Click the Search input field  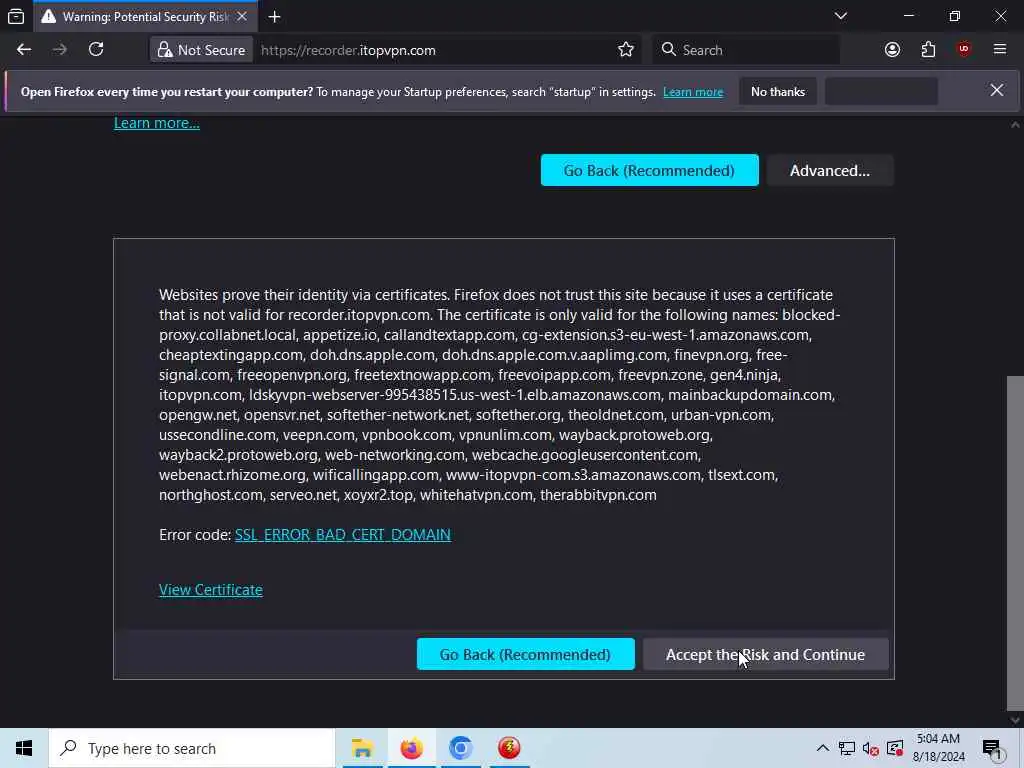point(745,50)
